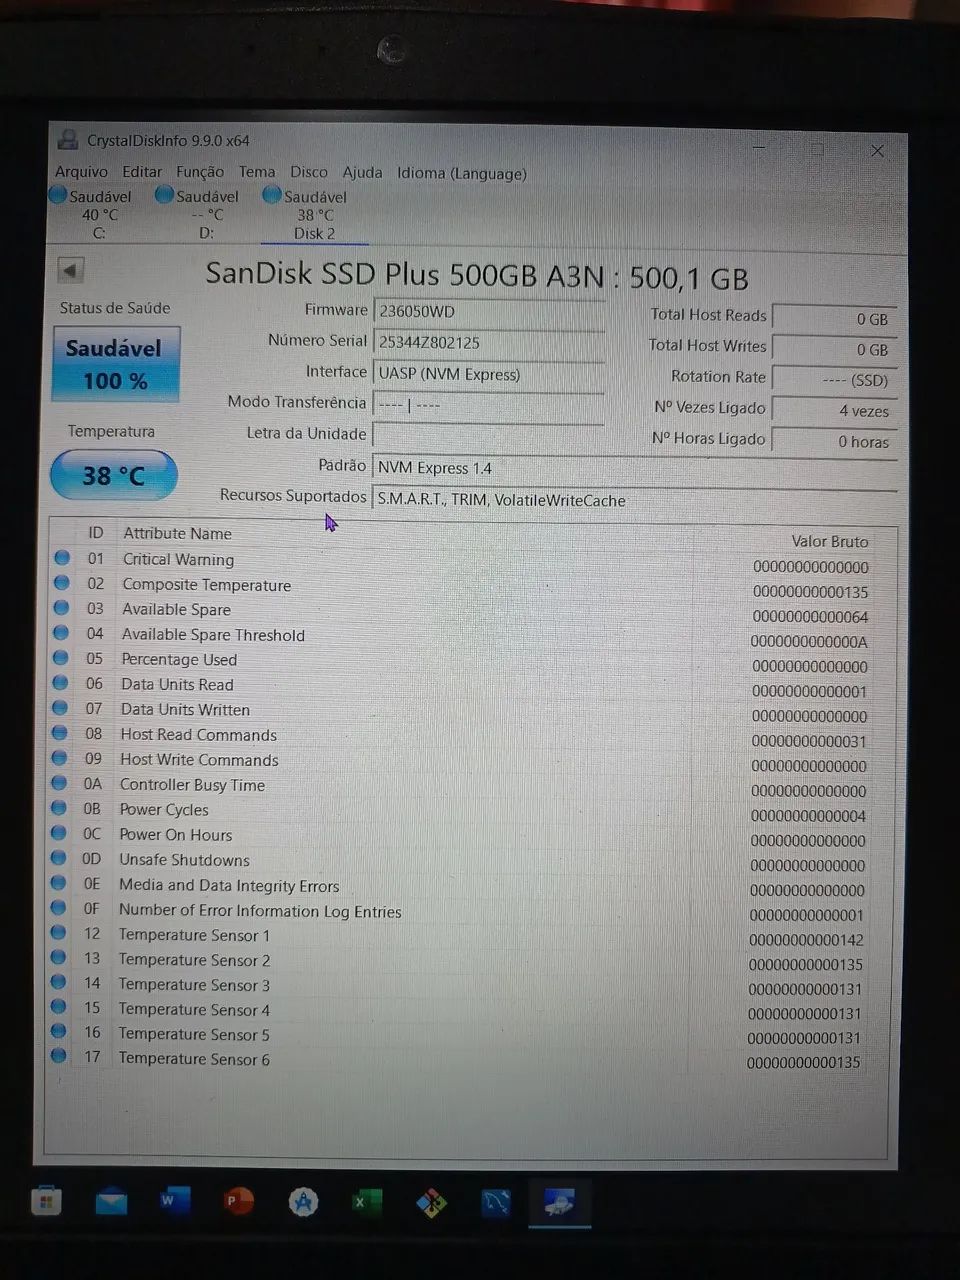This screenshot has width=960, height=1280.
Task: Click the Nº Horas Ligado value 0 horas
Action: point(833,441)
